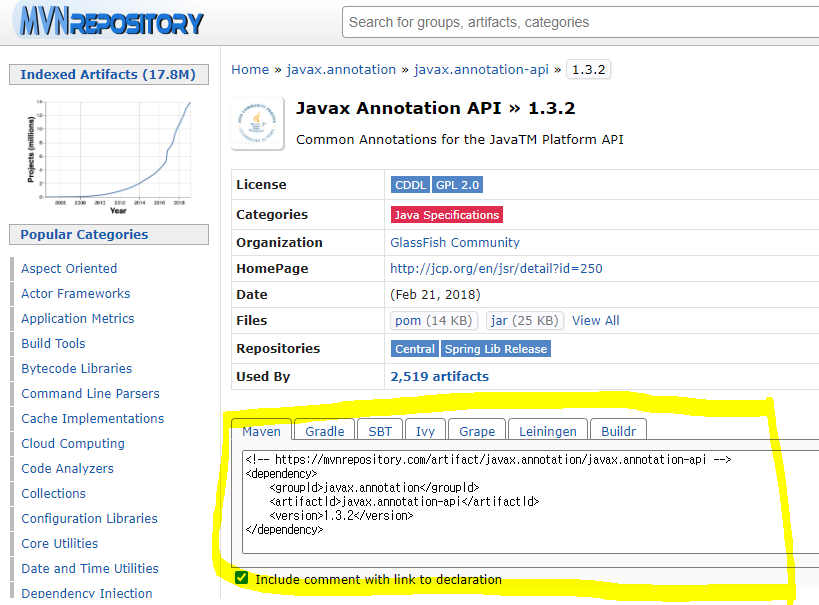Switch to the Grape tab

coord(477,431)
